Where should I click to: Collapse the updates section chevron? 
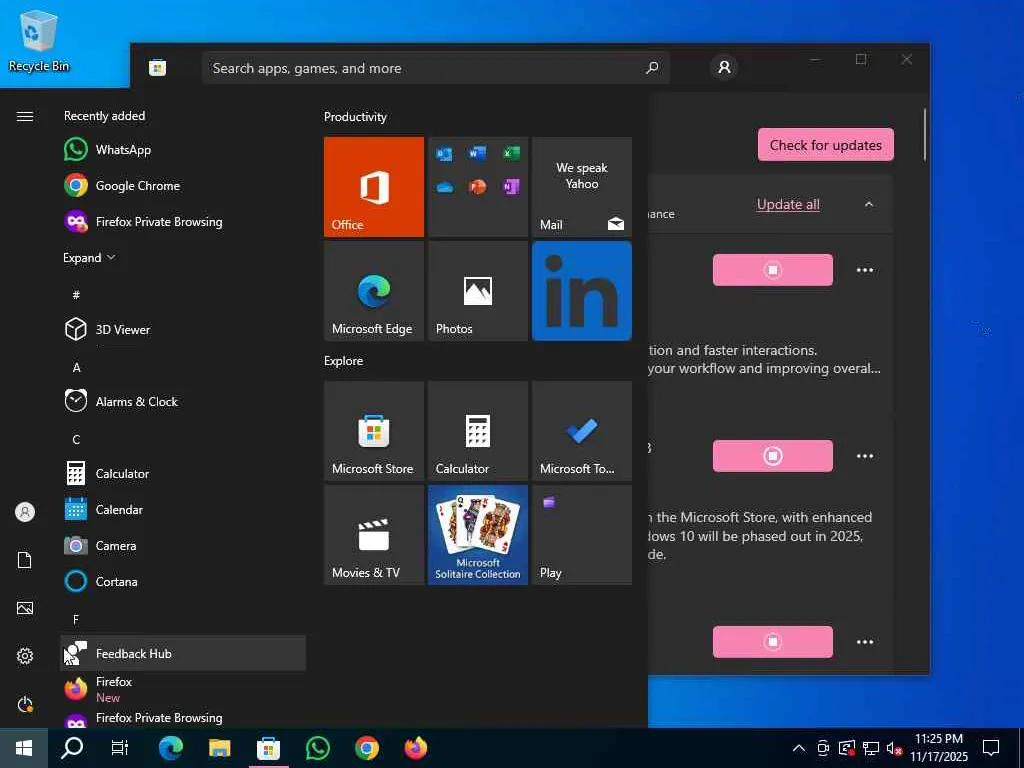tap(869, 204)
